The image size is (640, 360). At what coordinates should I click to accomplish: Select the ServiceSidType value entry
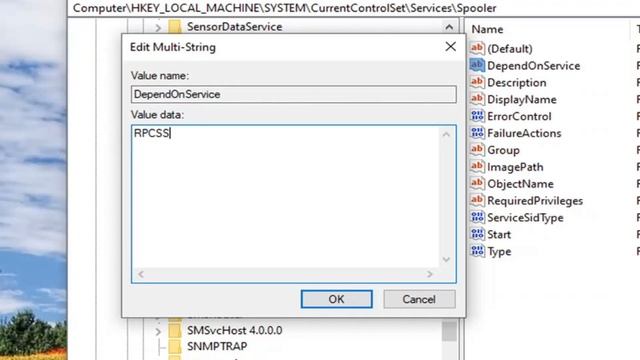525,218
